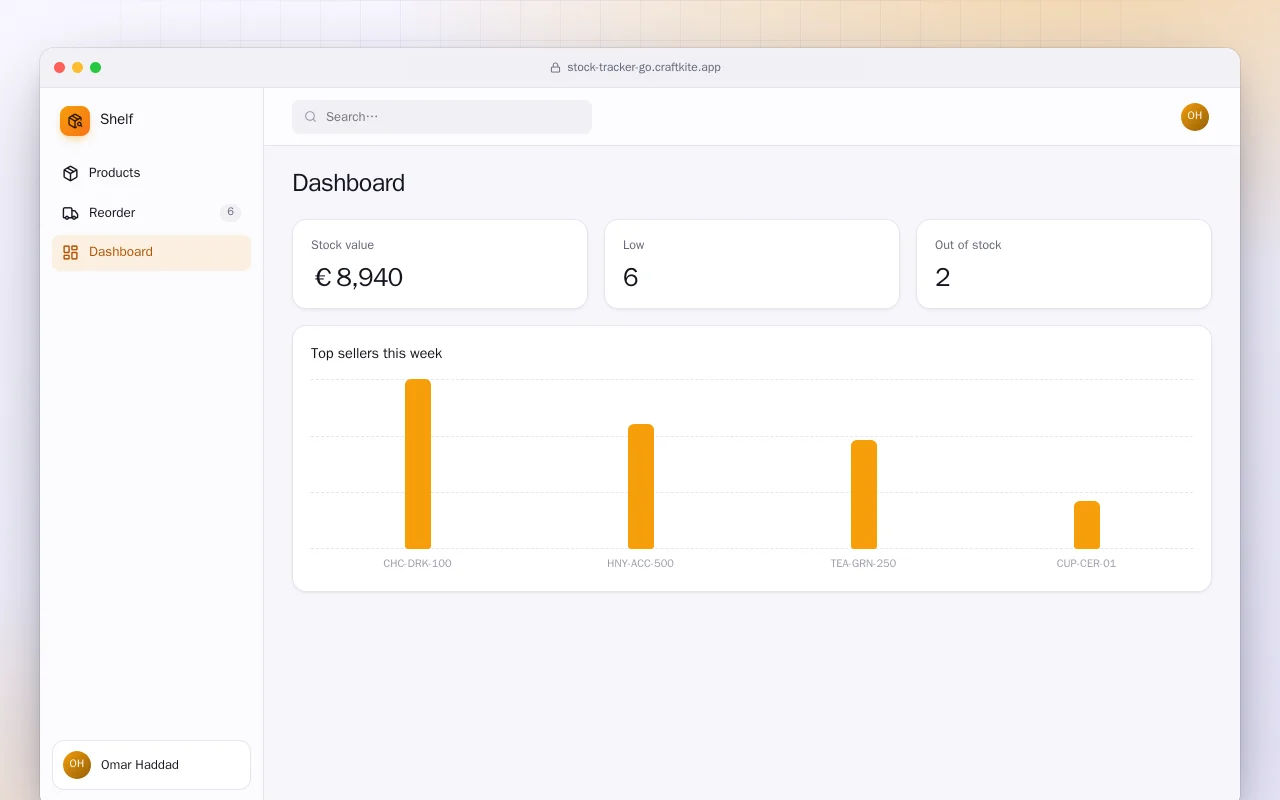Click the Stock value card

[x=440, y=264]
